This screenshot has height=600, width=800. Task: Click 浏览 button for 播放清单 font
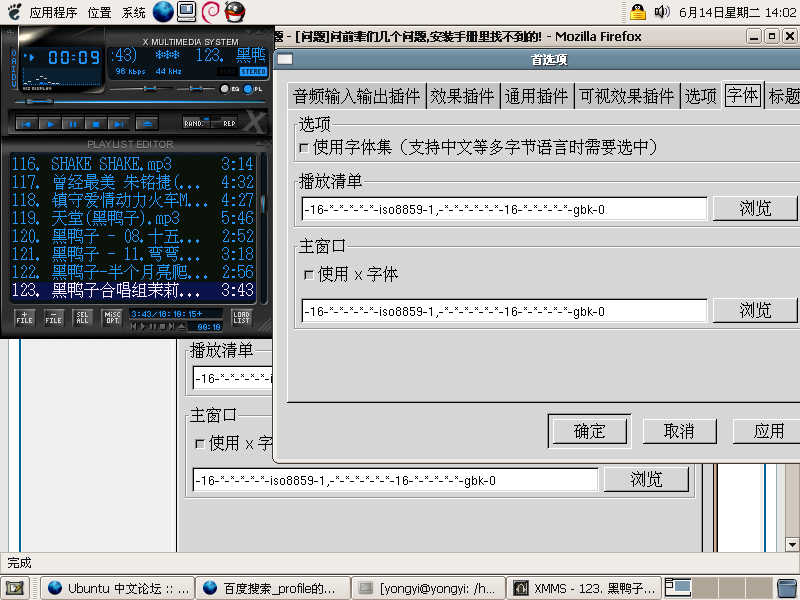click(x=755, y=209)
